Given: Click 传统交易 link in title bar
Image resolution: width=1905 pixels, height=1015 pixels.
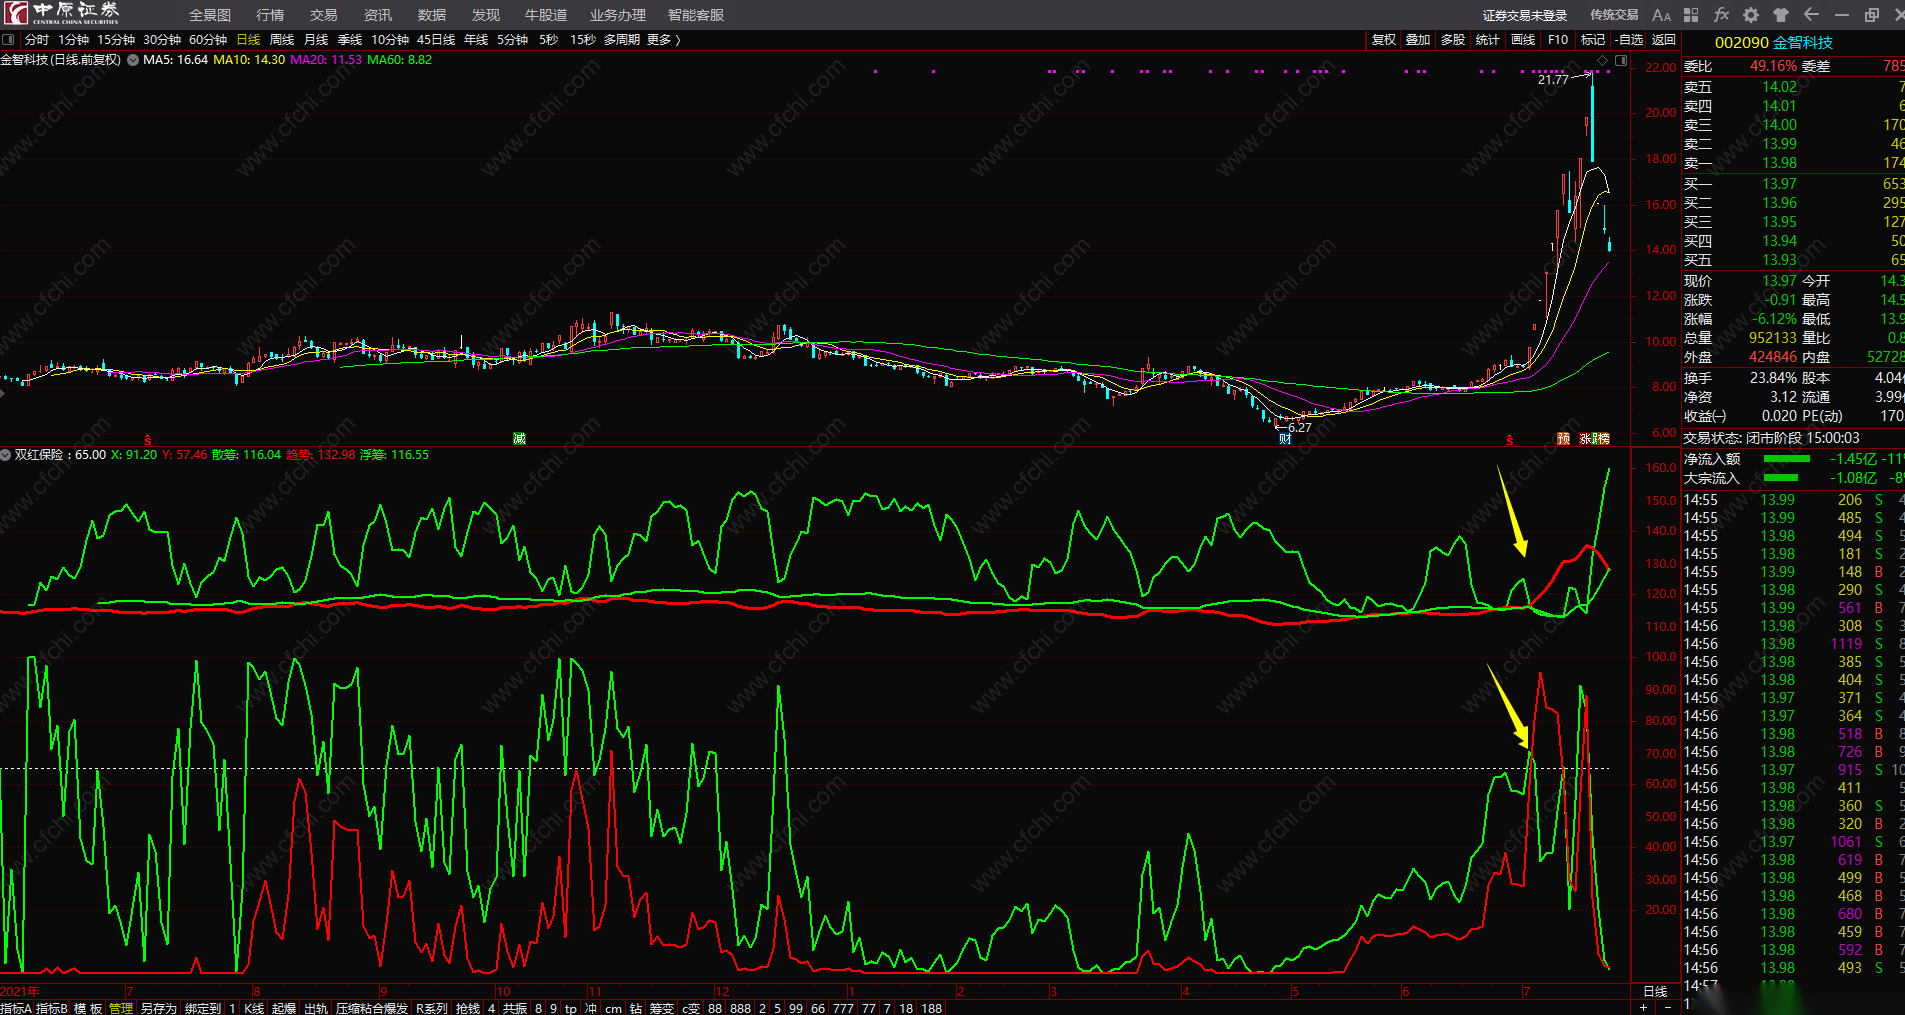Looking at the screenshot, I should click(x=1614, y=15).
